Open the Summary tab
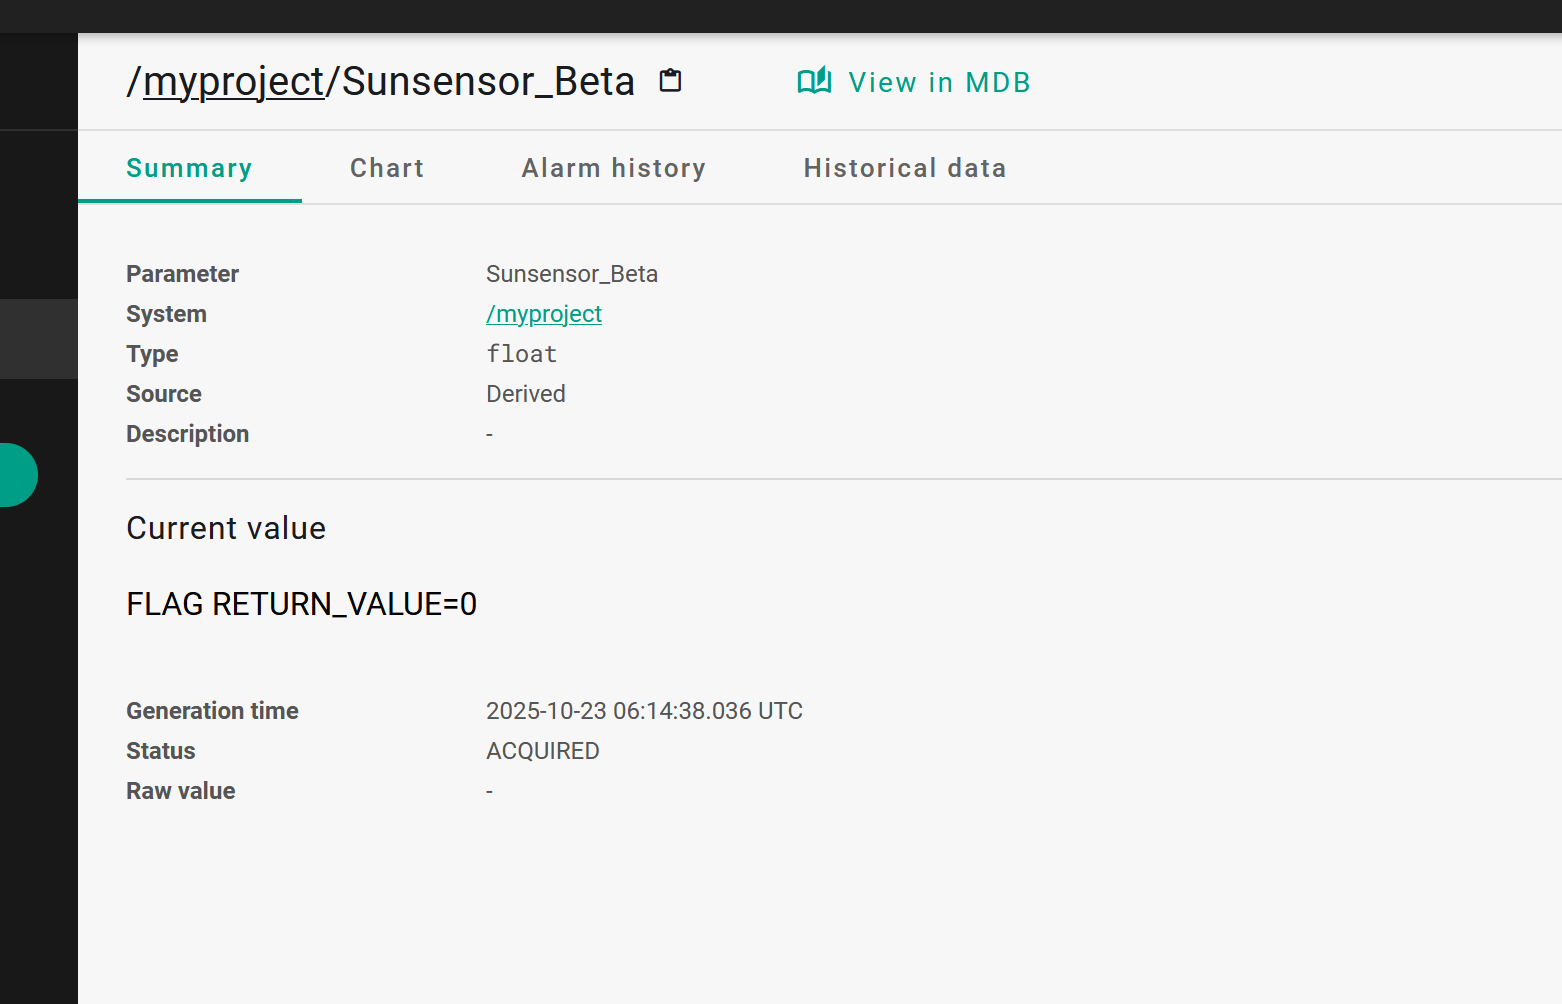The height and width of the screenshot is (1004, 1562). (189, 168)
